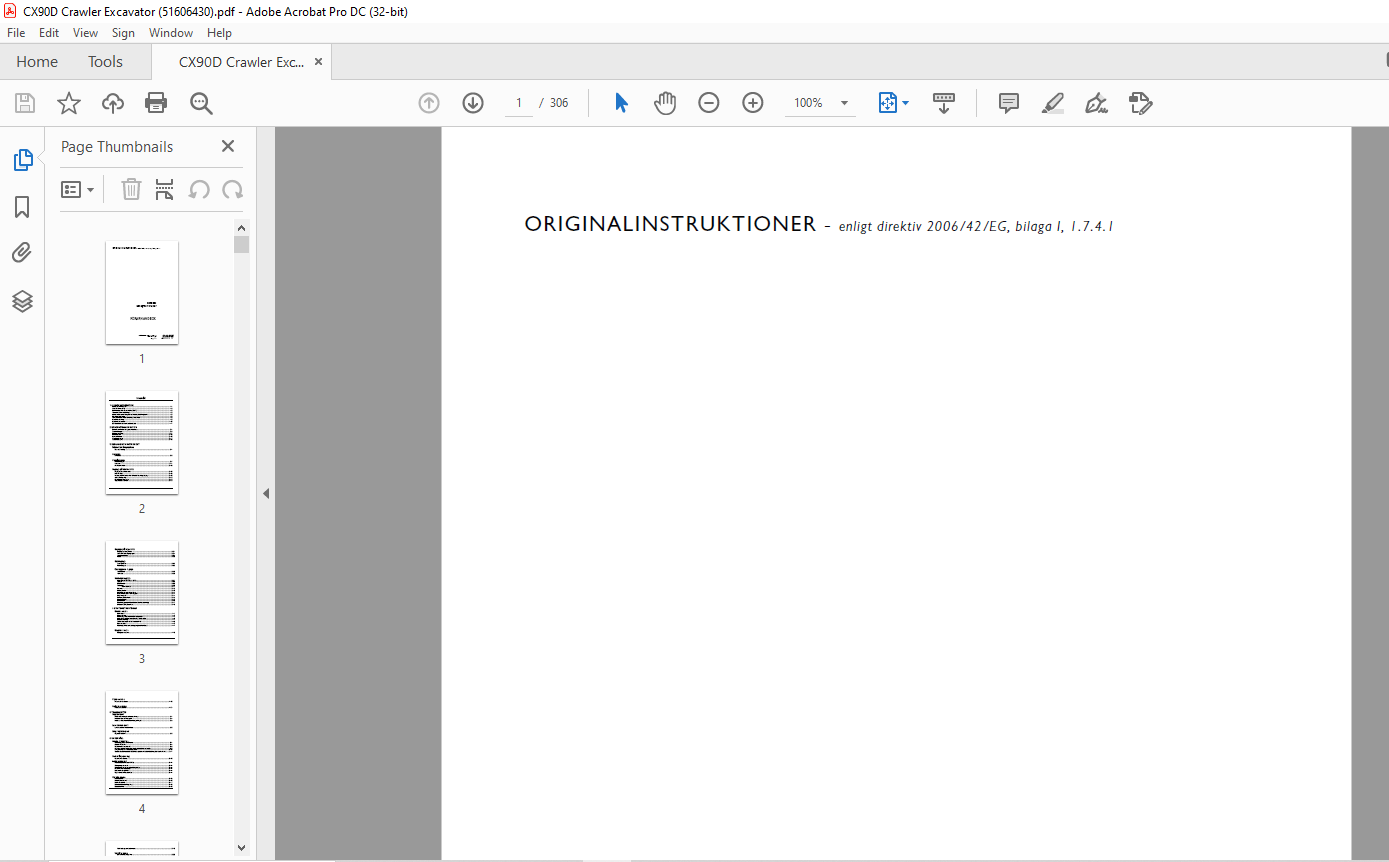Click the Save file icon
Viewport: 1389px width, 862px height.
pyautogui.click(x=25, y=103)
